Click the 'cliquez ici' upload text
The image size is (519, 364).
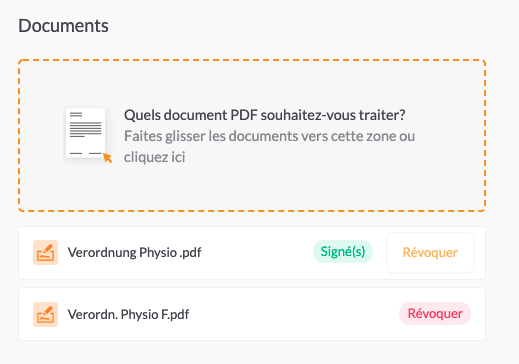155,157
